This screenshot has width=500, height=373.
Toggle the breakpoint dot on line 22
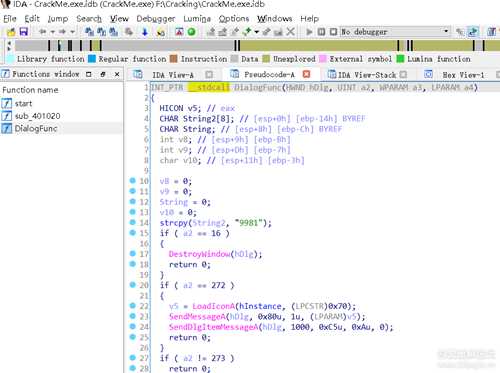click(133, 305)
